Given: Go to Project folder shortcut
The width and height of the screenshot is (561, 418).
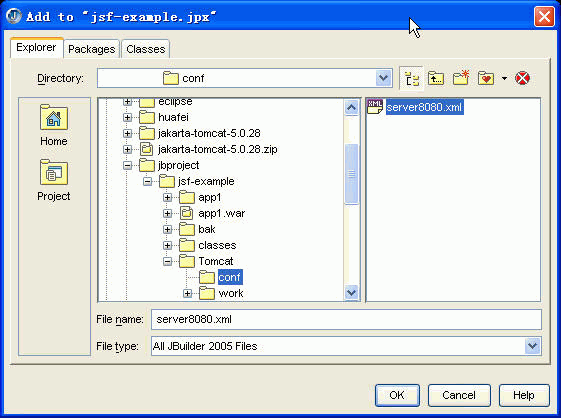Looking at the screenshot, I should pyautogui.click(x=54, y=180).
